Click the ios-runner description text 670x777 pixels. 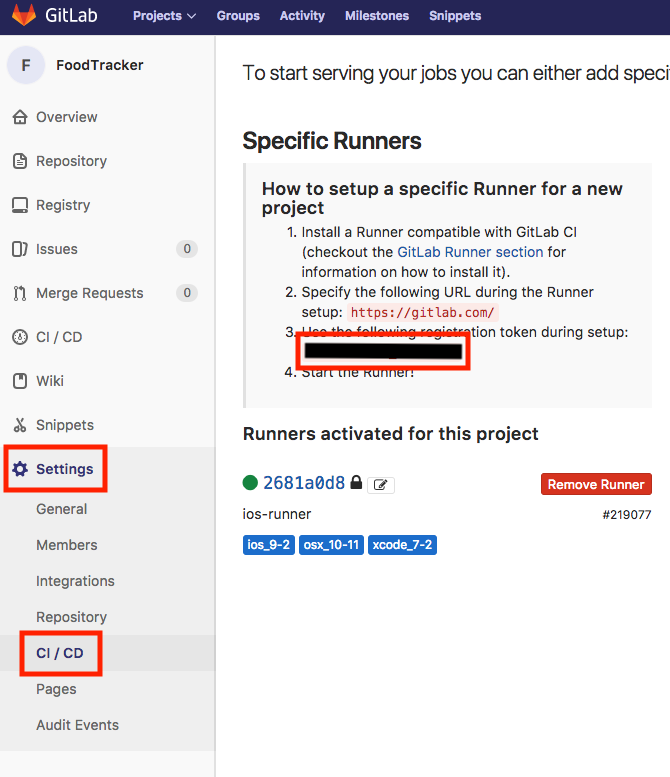click(277, 514)
